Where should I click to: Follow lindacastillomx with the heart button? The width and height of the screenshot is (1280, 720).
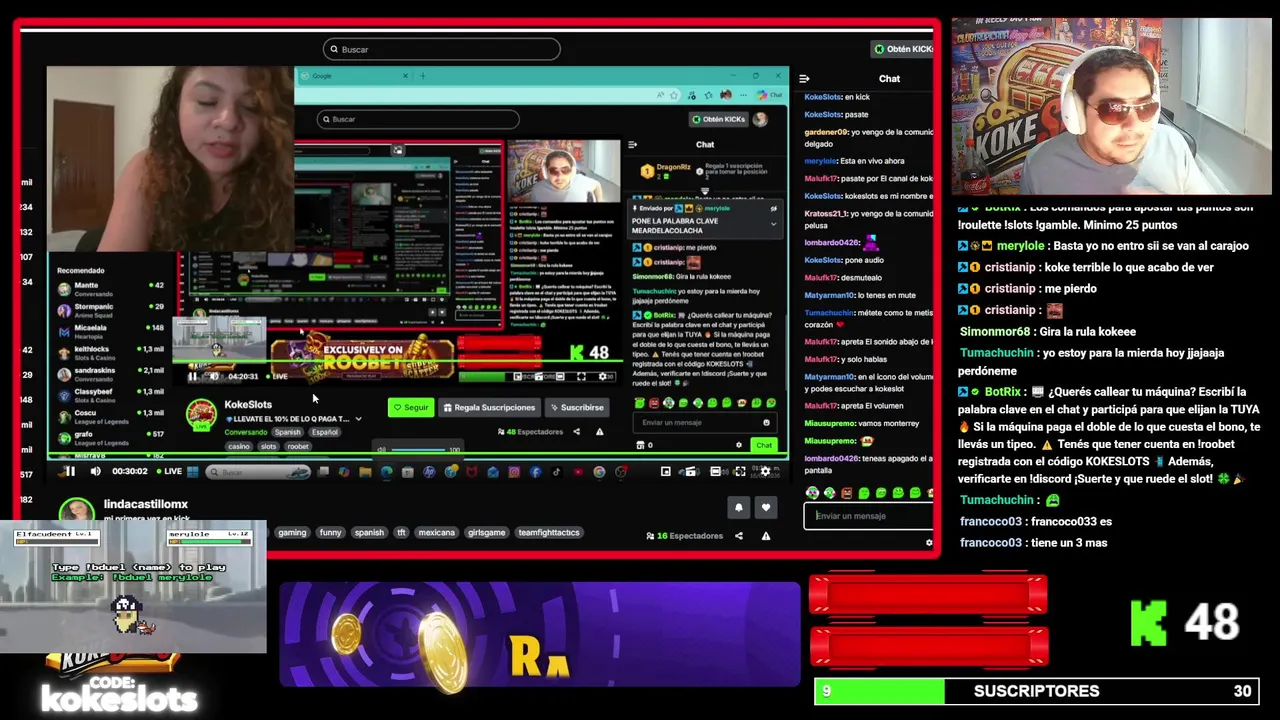click(766, 508)
